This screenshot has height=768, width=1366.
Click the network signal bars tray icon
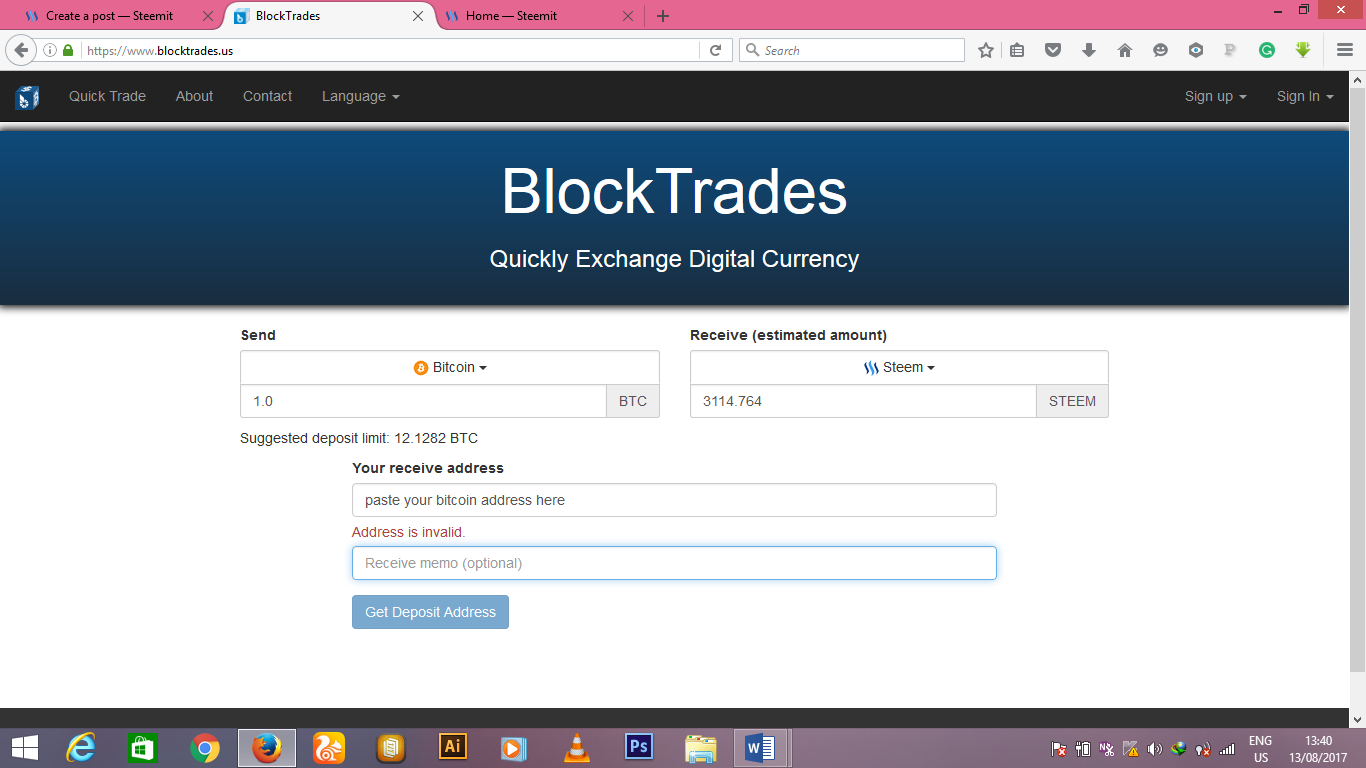pos(1227,748)
